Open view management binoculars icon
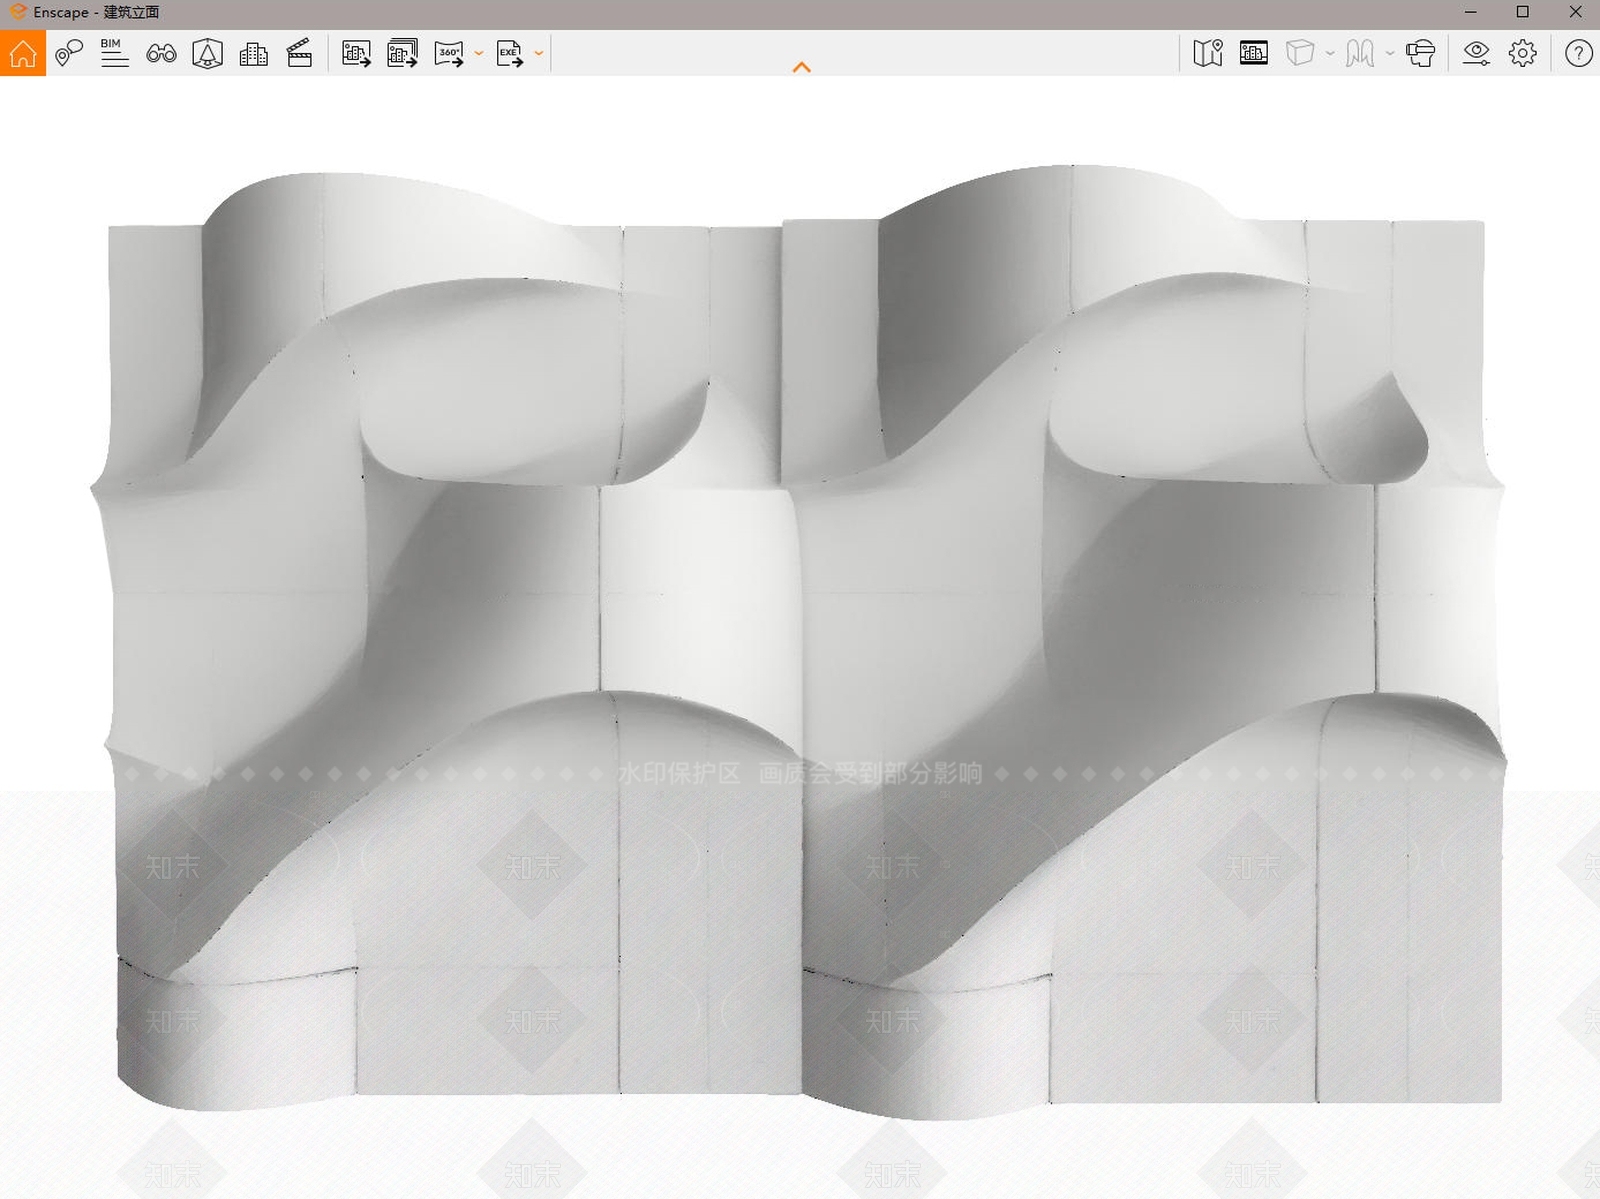1600x1199 pixels. coord(161,53)
